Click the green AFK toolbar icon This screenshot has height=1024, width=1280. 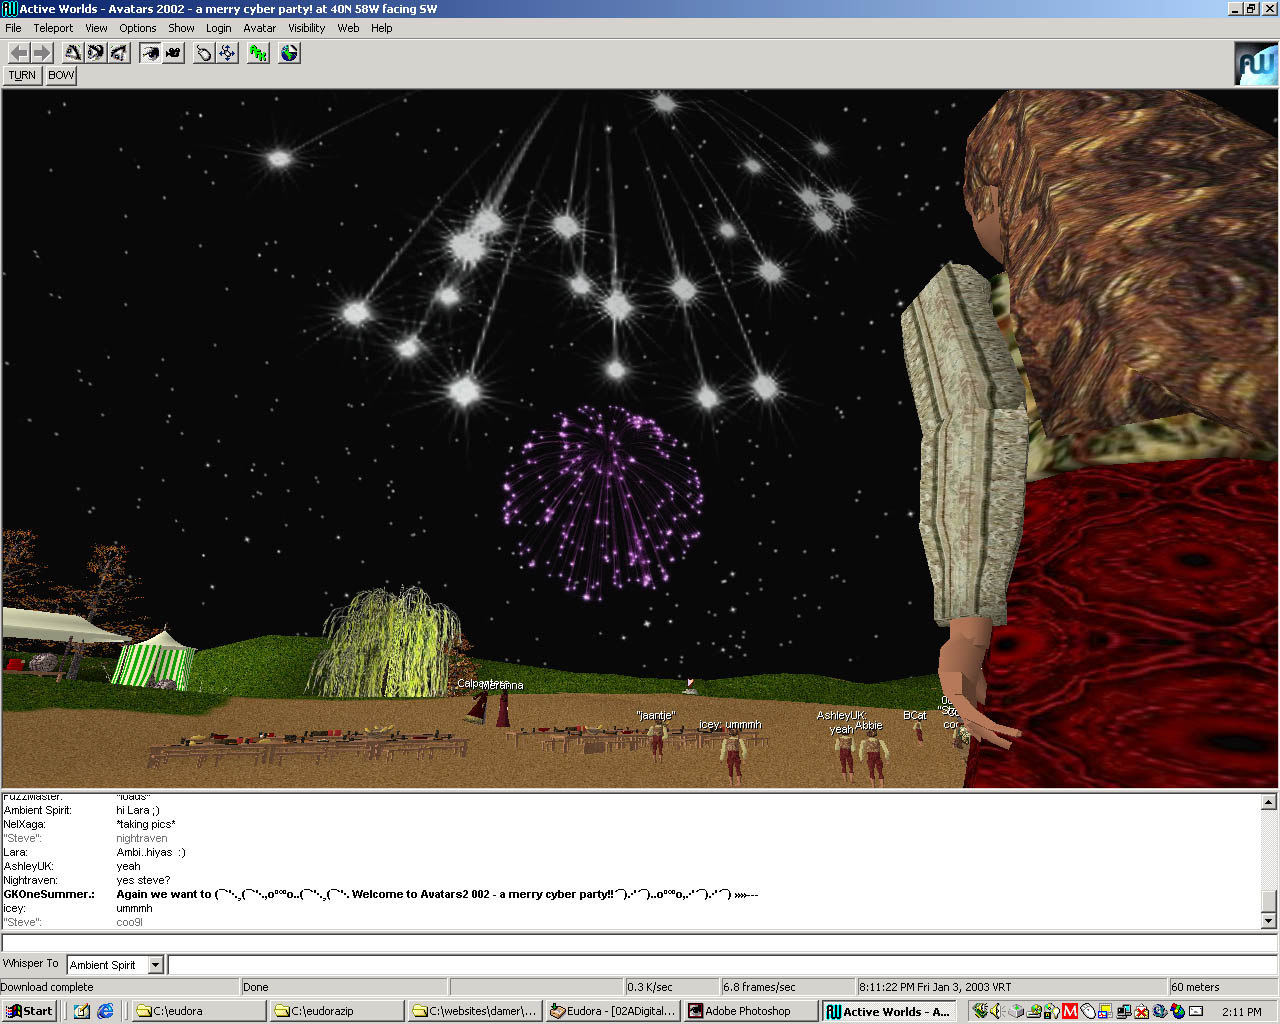[x=259, y=53]
